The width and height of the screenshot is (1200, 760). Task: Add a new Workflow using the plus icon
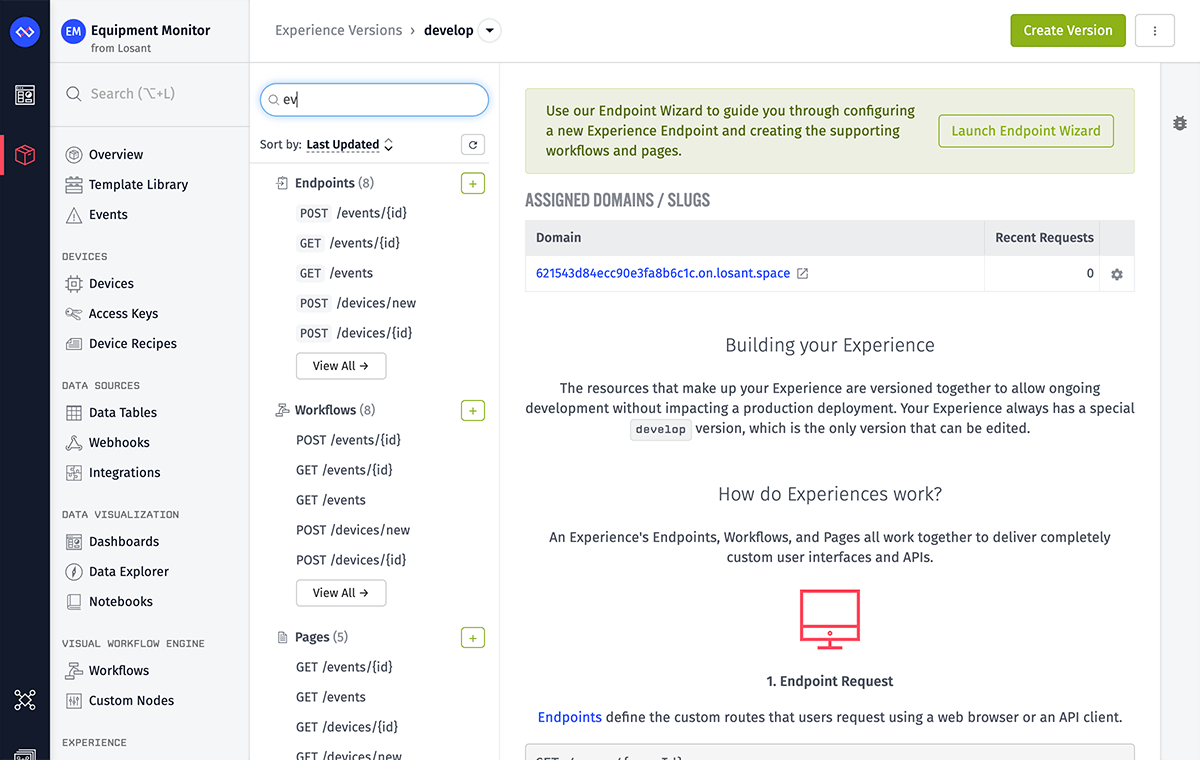pyautogui.click(x=472, y=410)
